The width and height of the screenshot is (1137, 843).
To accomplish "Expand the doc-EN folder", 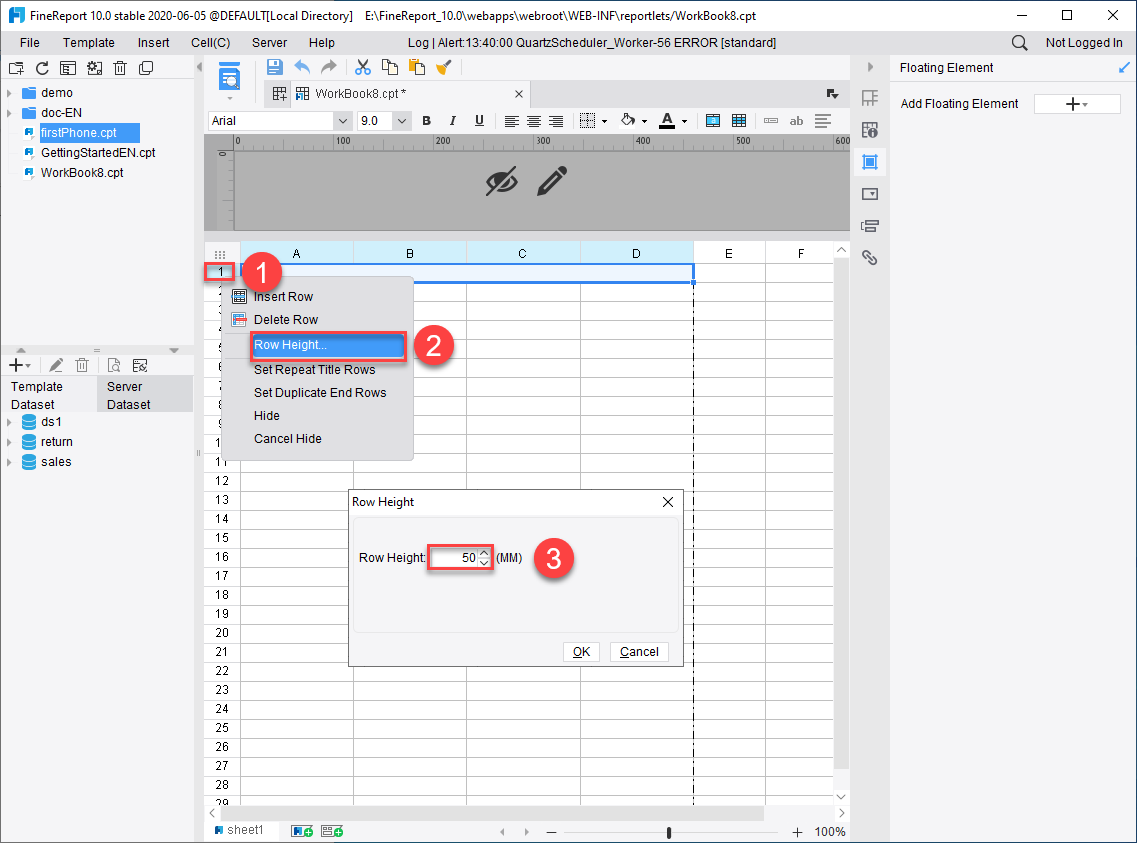I will (9, 113).
